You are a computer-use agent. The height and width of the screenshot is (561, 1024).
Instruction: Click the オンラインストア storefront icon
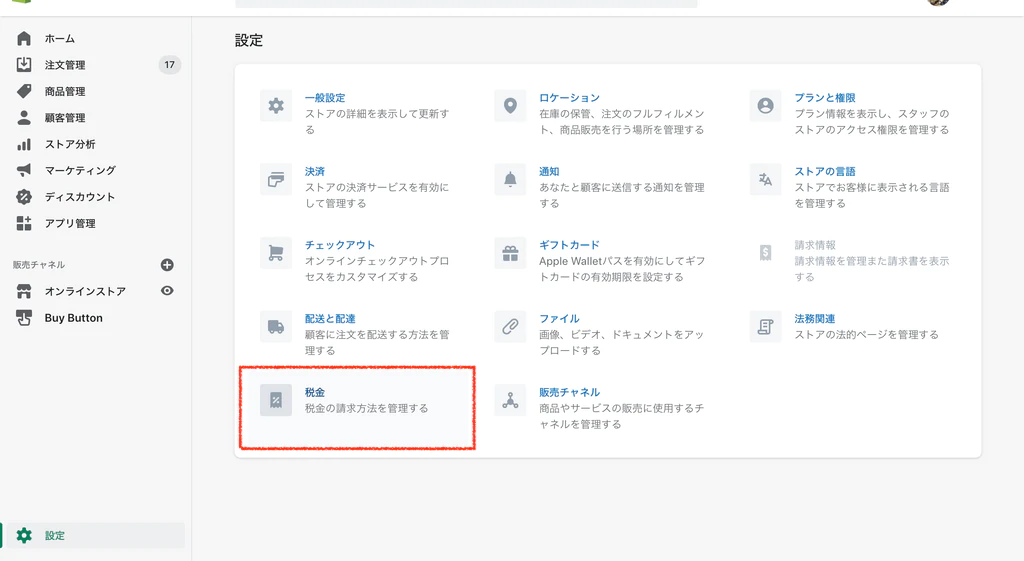[24, 291]
